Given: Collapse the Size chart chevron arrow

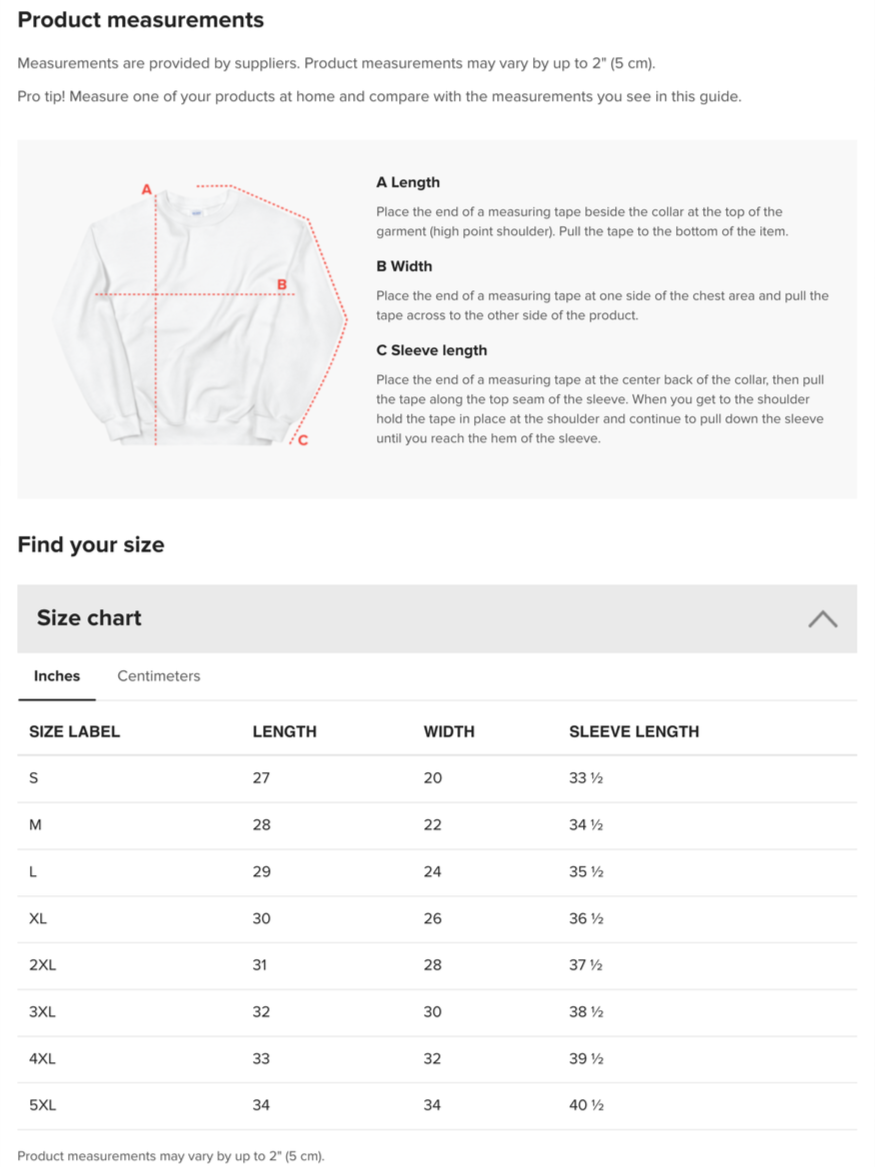Looking at the screenshot, I should pyautogui.click(x=822, y=619).
